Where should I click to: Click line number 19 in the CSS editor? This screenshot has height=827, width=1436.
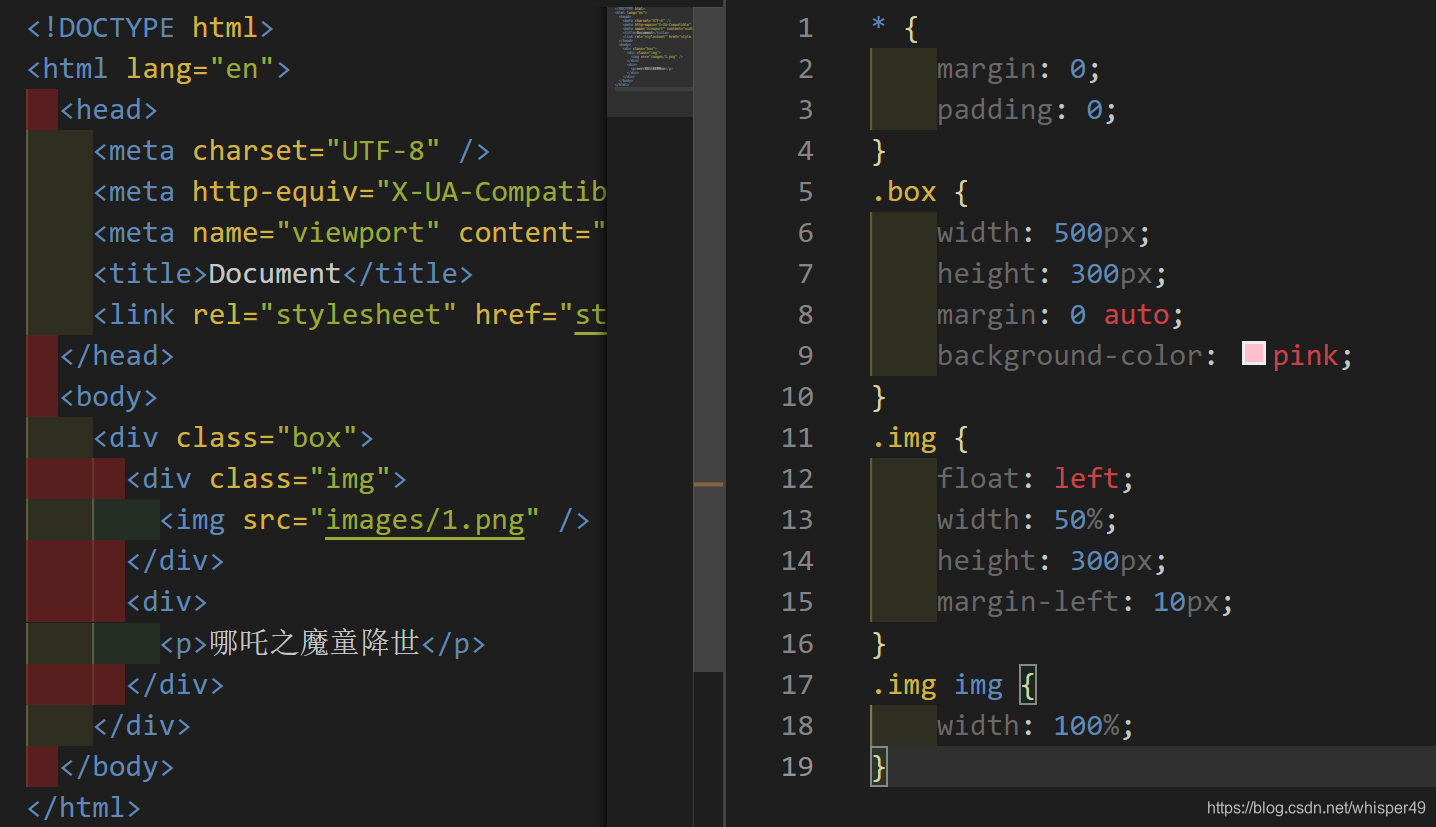click(x=797, y=766)
